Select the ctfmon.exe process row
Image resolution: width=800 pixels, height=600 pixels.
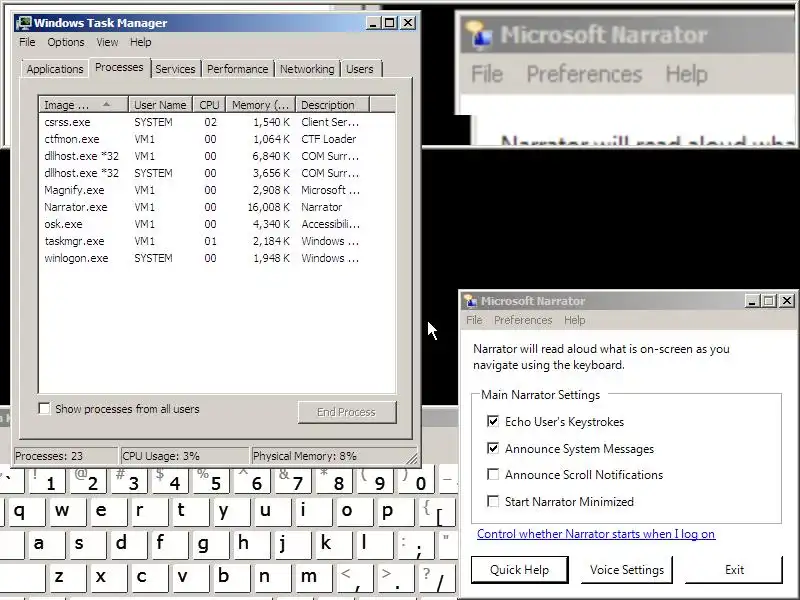217,139
